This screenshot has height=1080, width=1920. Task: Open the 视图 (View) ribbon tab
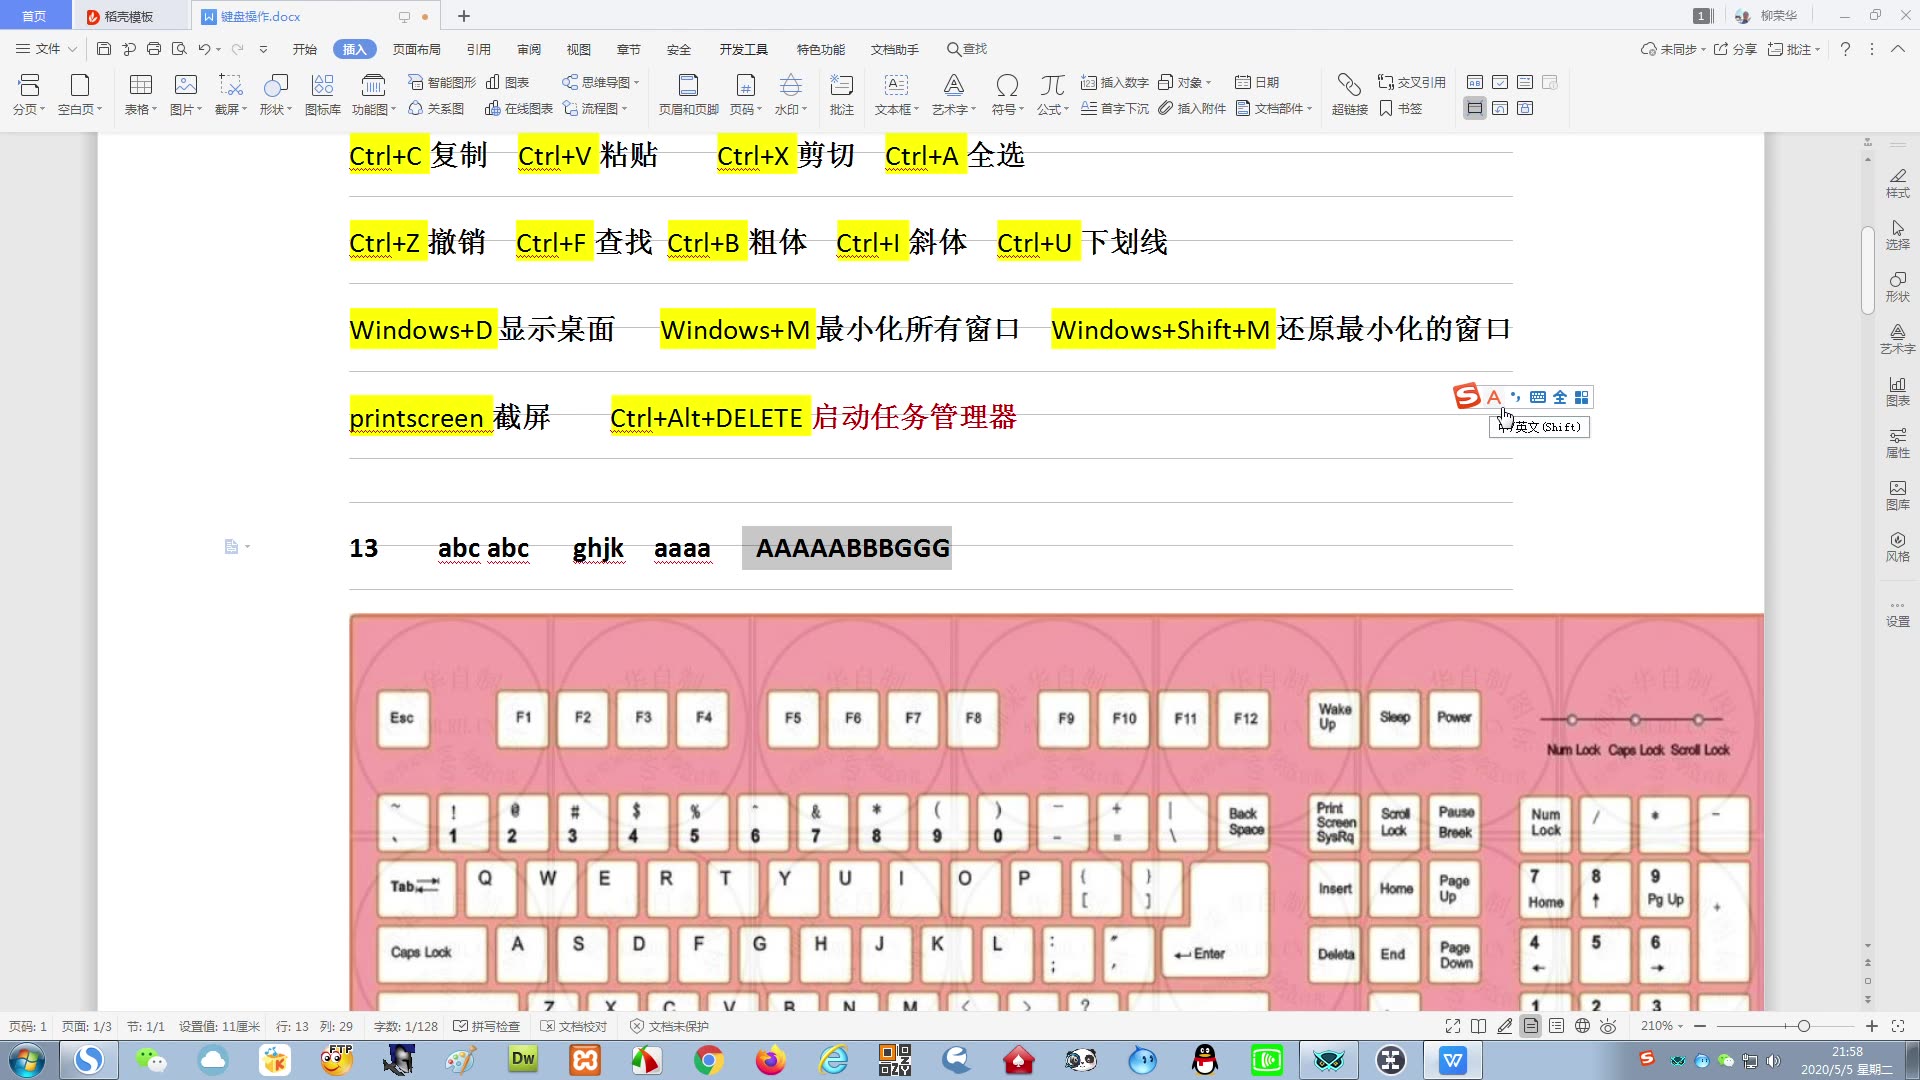point(578,49)
